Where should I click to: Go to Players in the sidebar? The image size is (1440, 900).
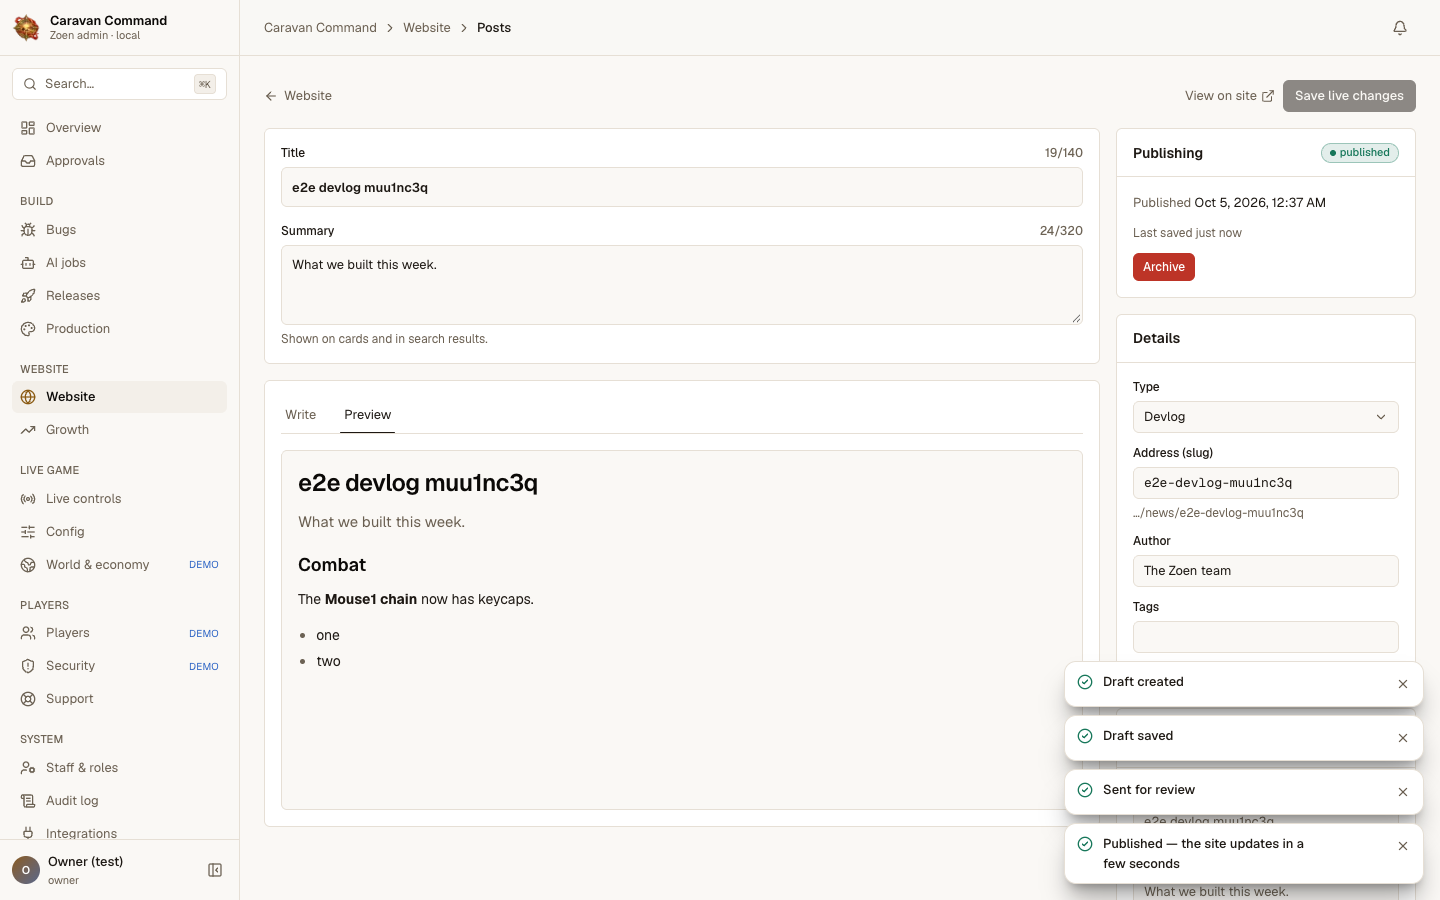pyautogui.click(x=120, y=633)
